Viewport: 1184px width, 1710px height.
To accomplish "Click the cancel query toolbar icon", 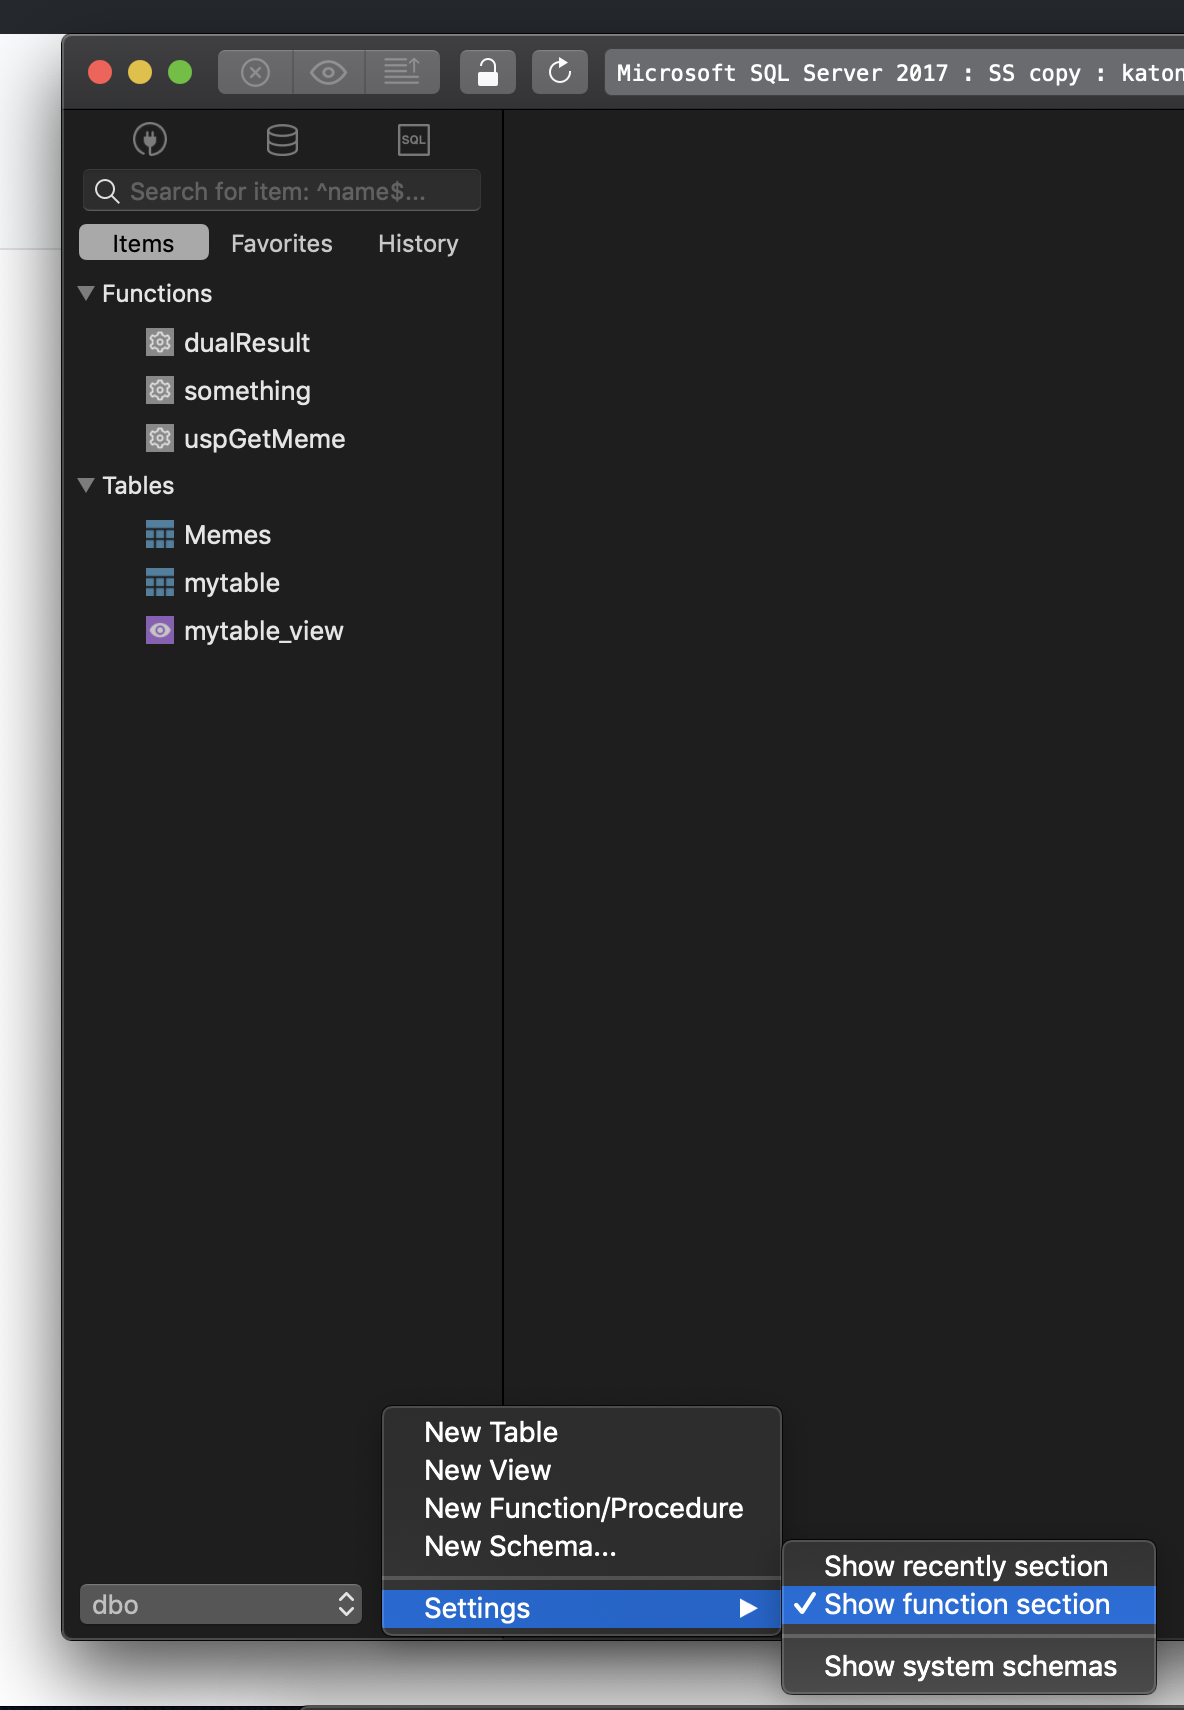I will (255, 72).
